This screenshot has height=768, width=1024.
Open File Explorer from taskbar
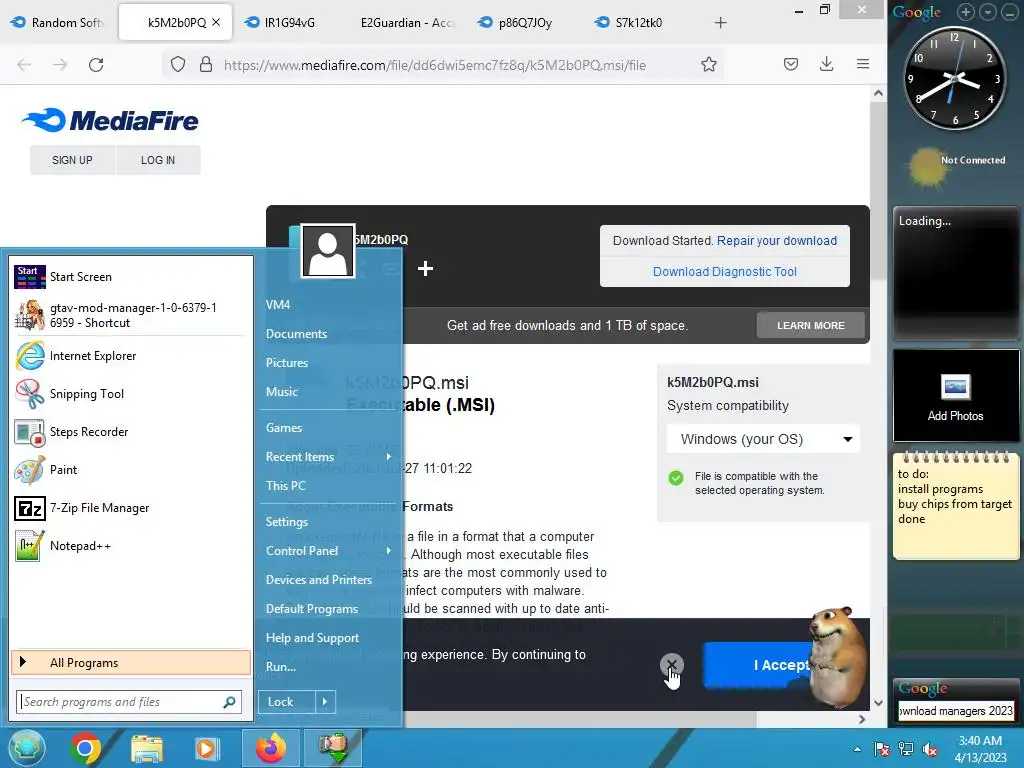[x=147, y=748]
